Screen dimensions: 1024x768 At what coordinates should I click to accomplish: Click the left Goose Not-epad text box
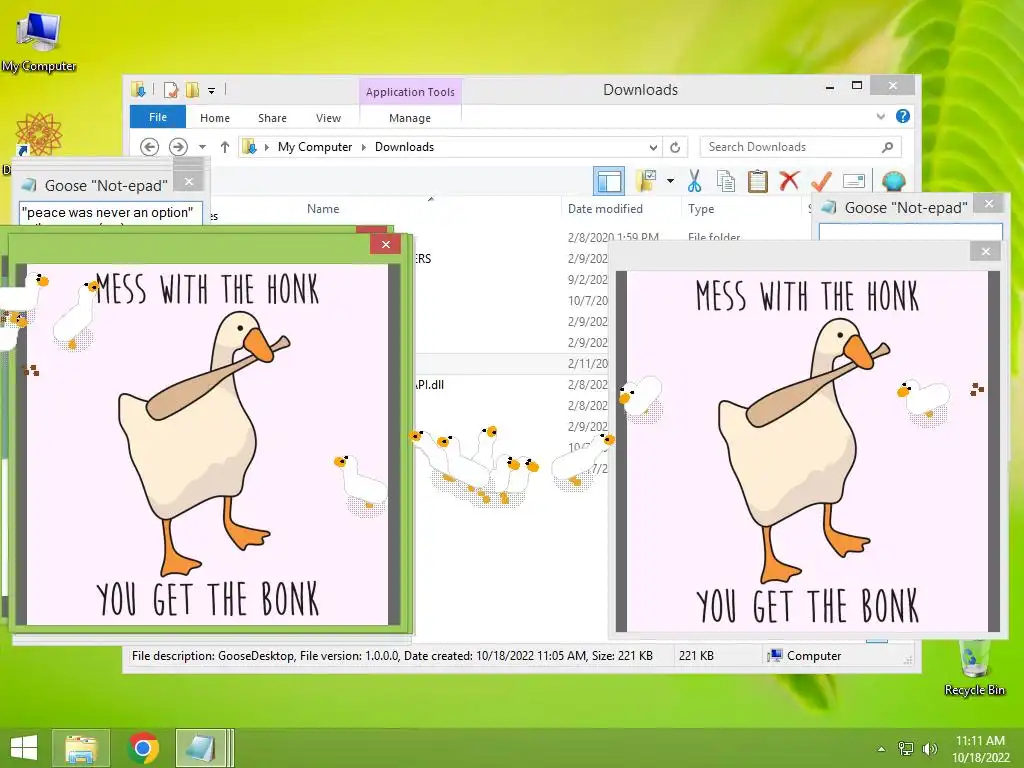110,214
